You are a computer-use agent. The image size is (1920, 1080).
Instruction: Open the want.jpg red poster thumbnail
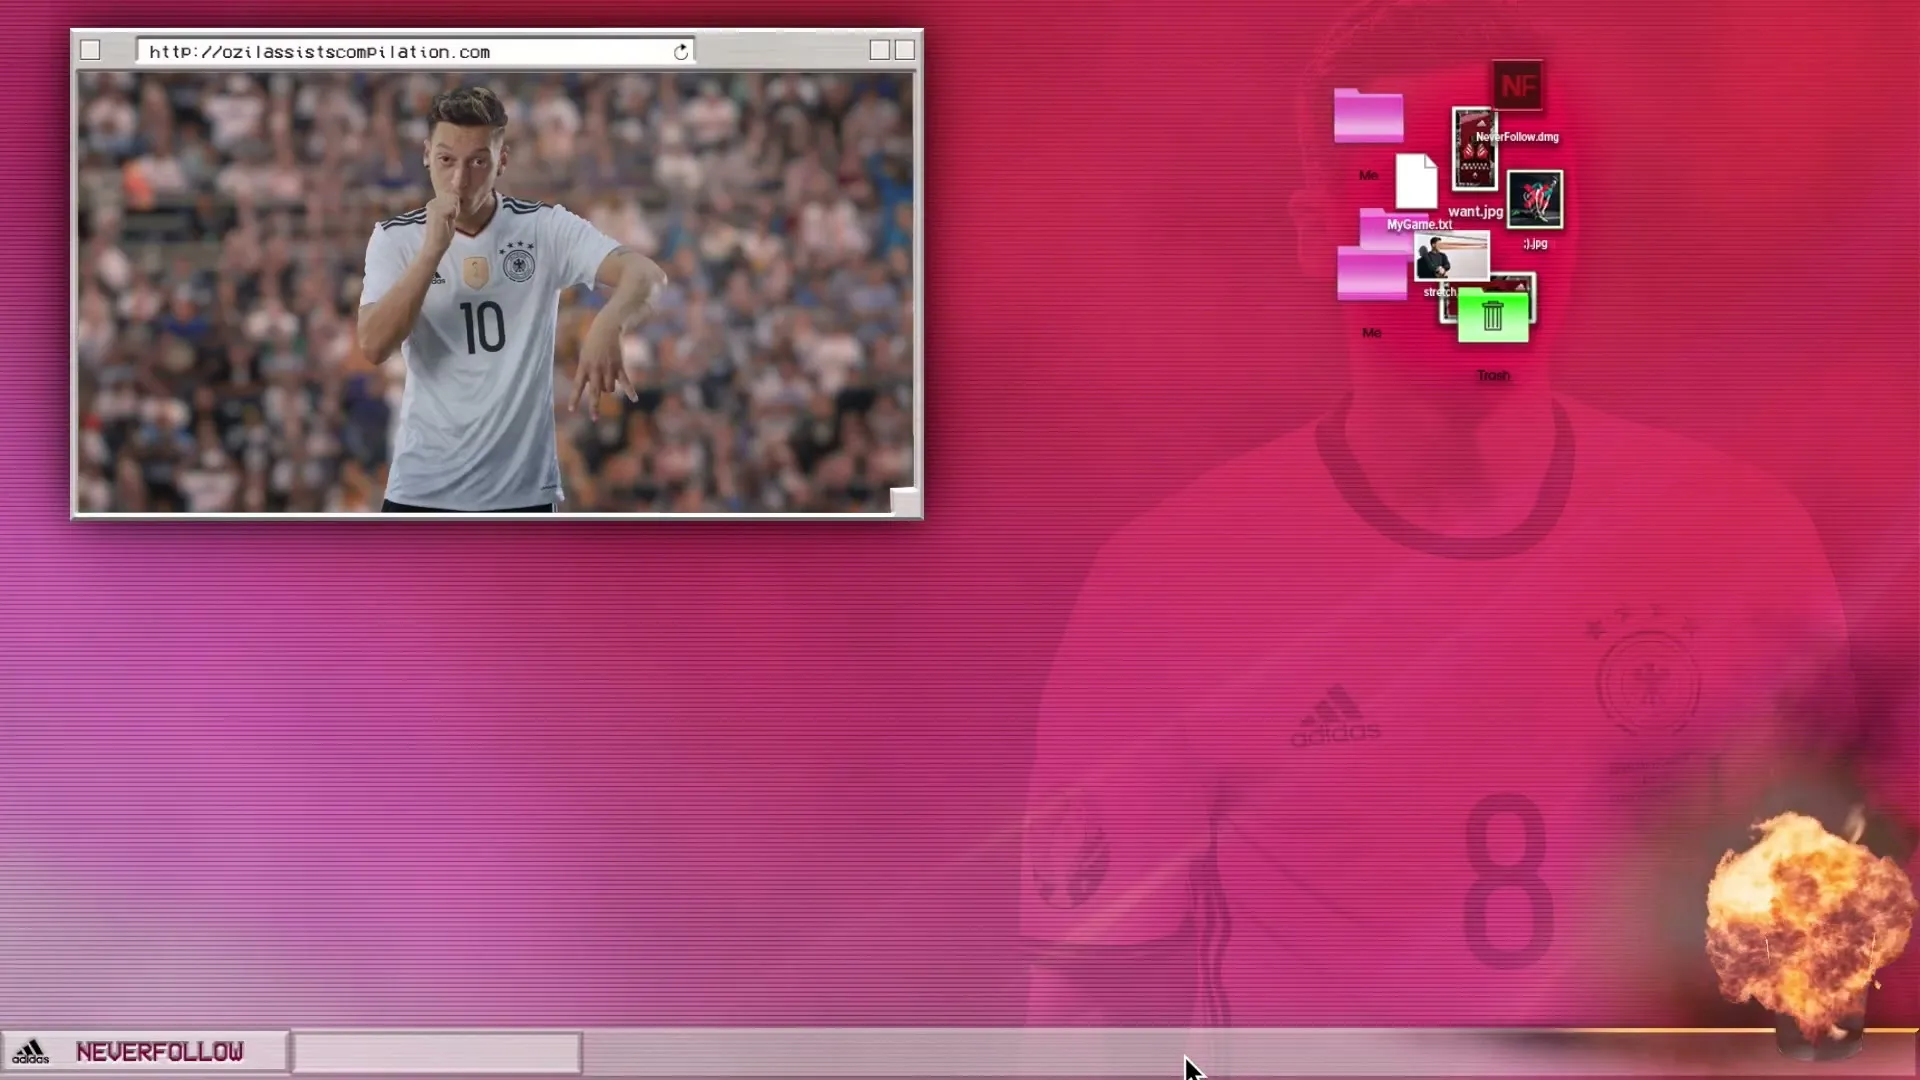click(x=1474, y=150)
